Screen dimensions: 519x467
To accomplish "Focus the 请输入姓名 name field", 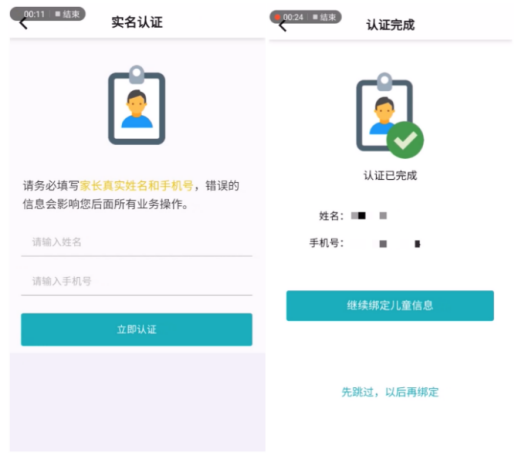I will click(137, 242).
